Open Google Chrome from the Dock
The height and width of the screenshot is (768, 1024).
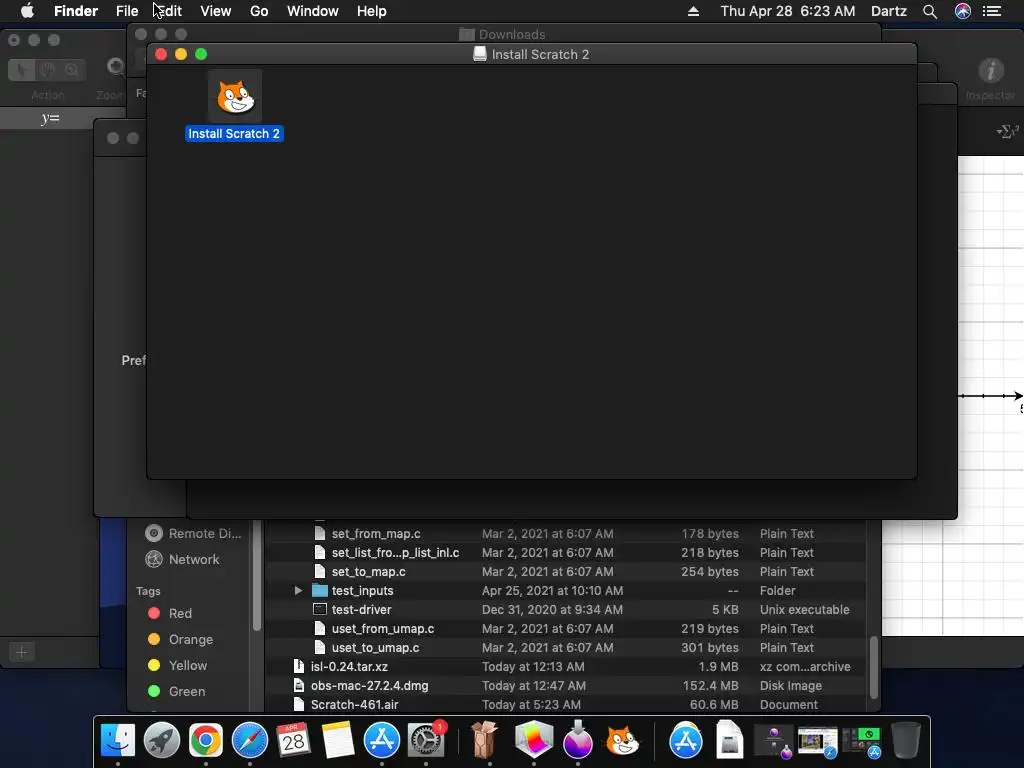tap(206, 741)
